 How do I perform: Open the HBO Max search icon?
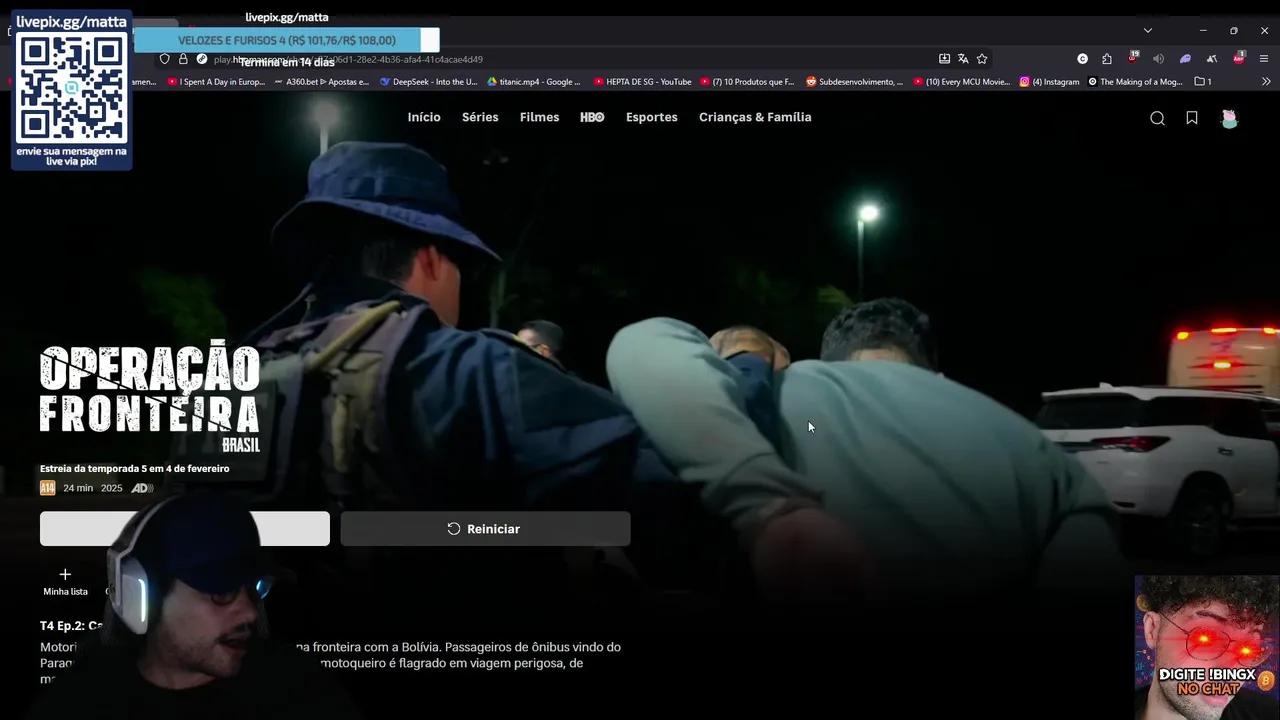(1157, 118)
